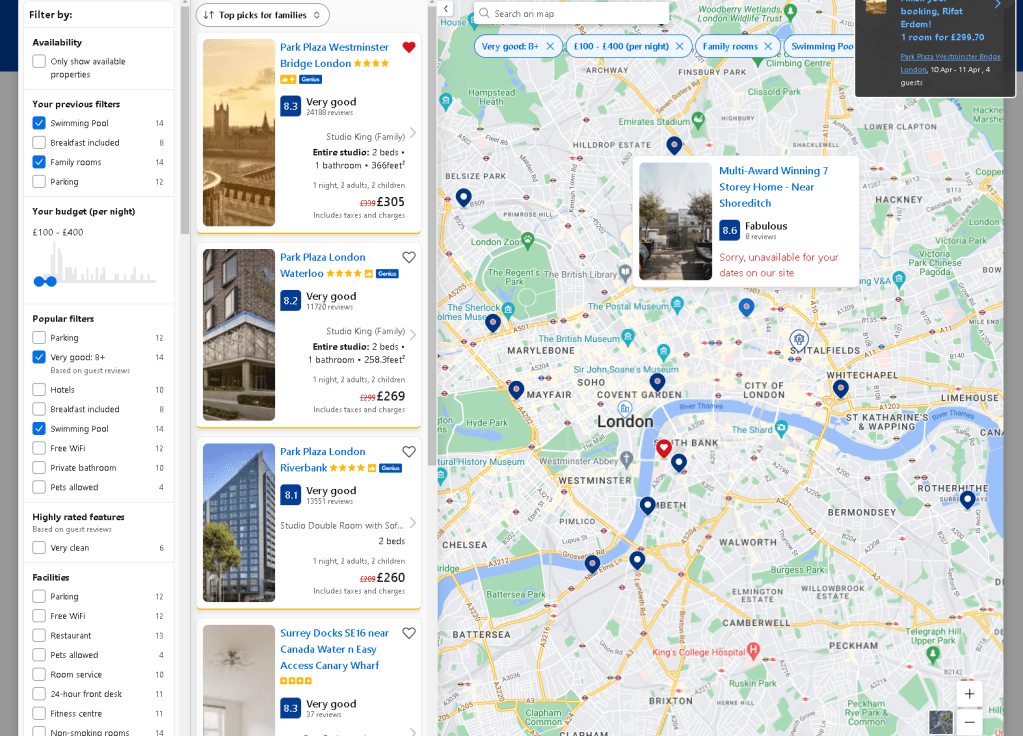This screenshot has height=736, width=1023.
Task: Open Park Plaza Westminster Bridge London listing
Action: coord(334,55)
